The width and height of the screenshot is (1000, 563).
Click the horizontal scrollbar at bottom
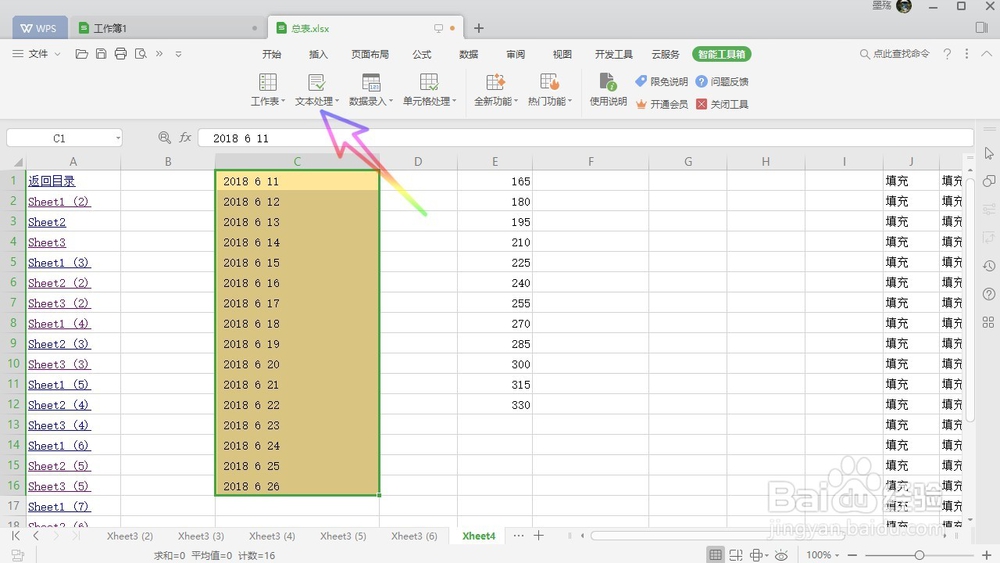pyautogui.click(x=717, y=536)
